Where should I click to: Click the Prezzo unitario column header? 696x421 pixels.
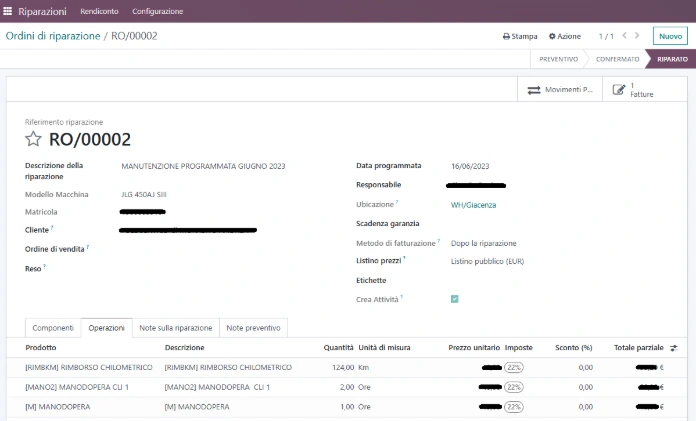474,348
